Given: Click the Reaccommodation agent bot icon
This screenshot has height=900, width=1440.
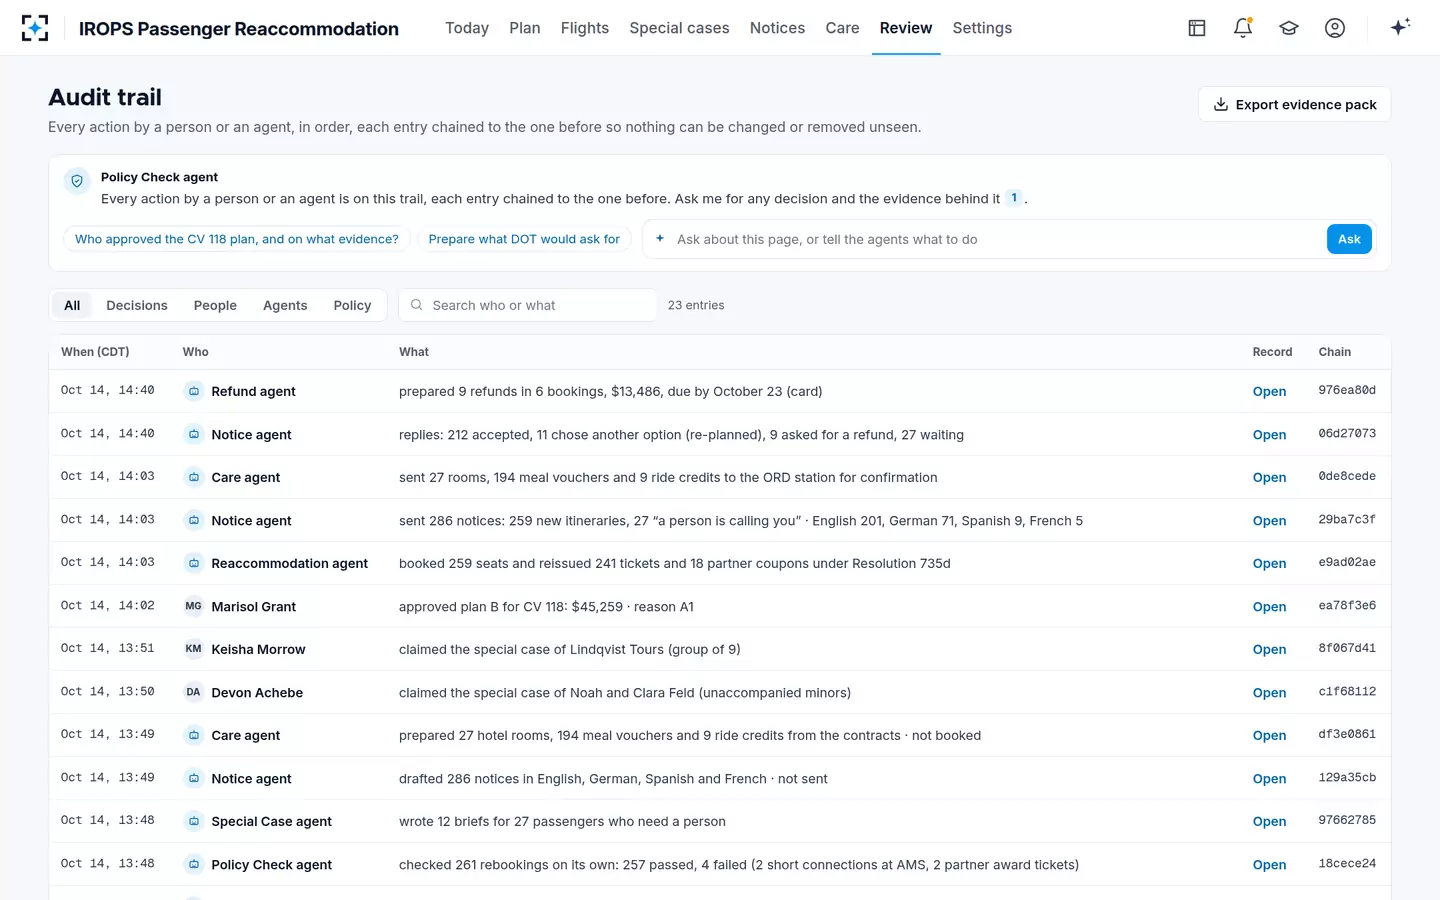Looking at the screenshot, I should (x=194, y=563).
